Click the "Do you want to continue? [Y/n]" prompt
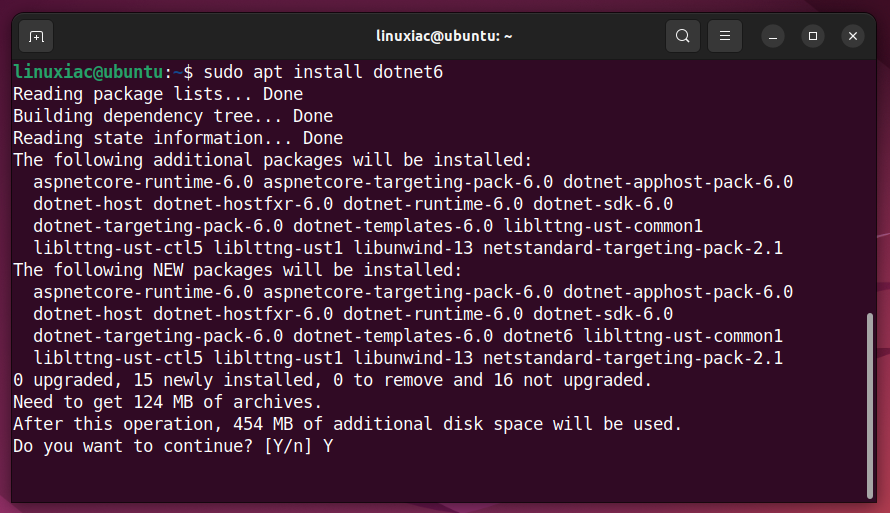 click(163, 447)
